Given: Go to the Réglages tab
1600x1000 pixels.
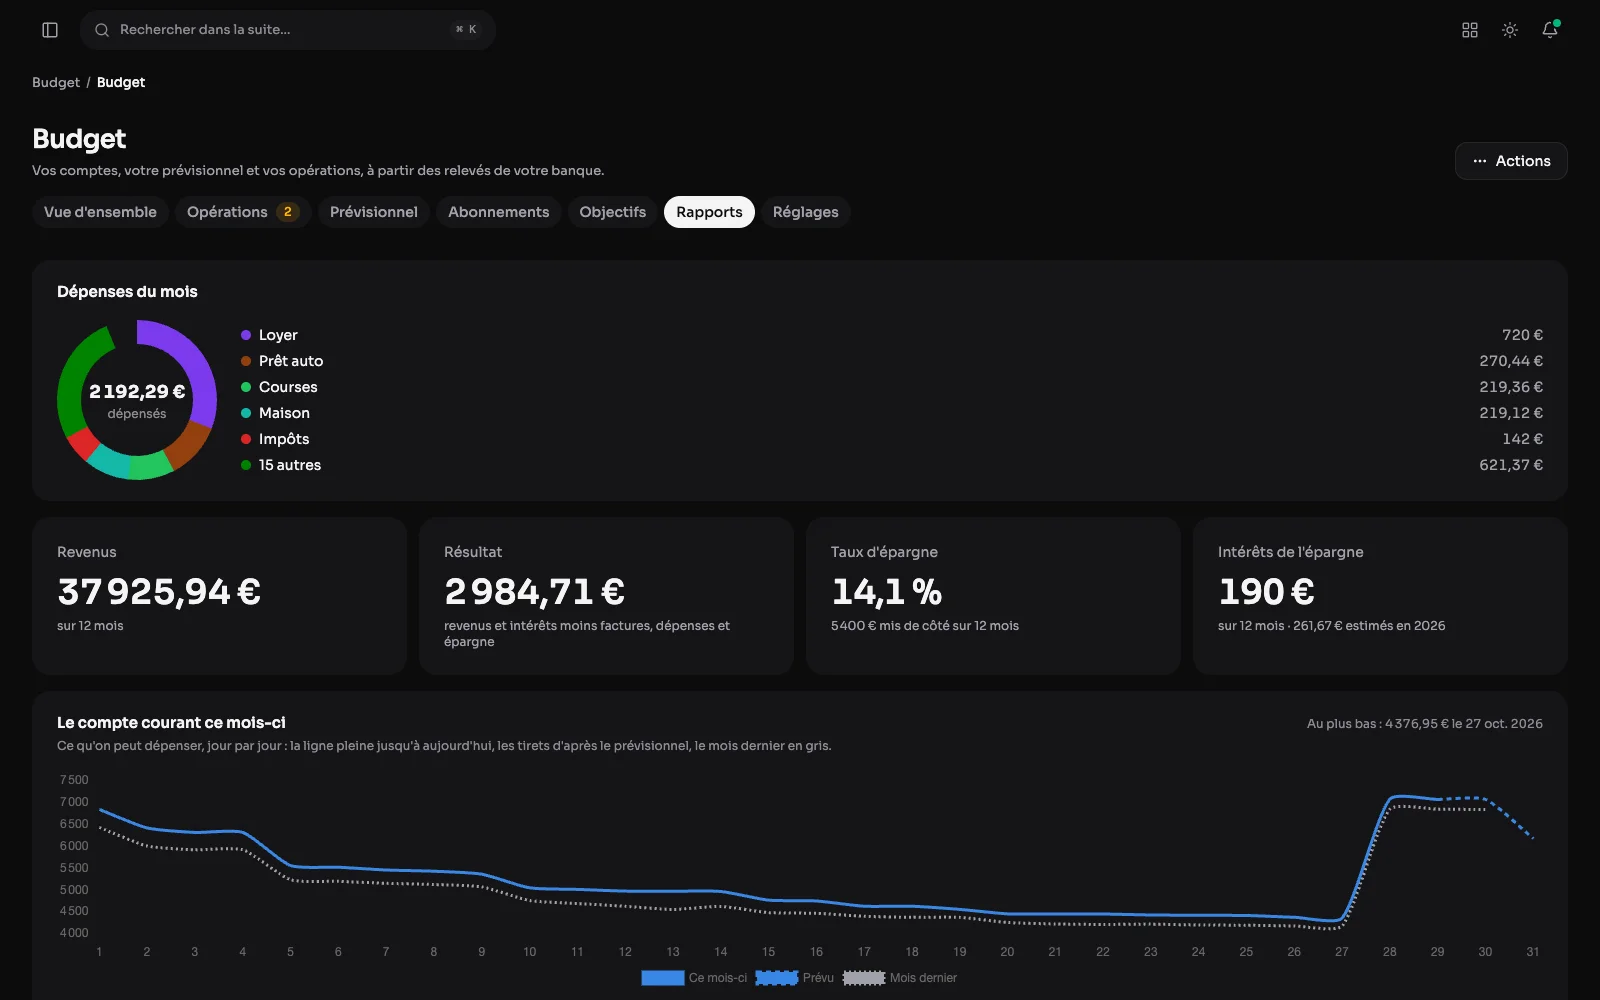Looking at the screenshot, I should pyautogui.click(x=806, y=212).
